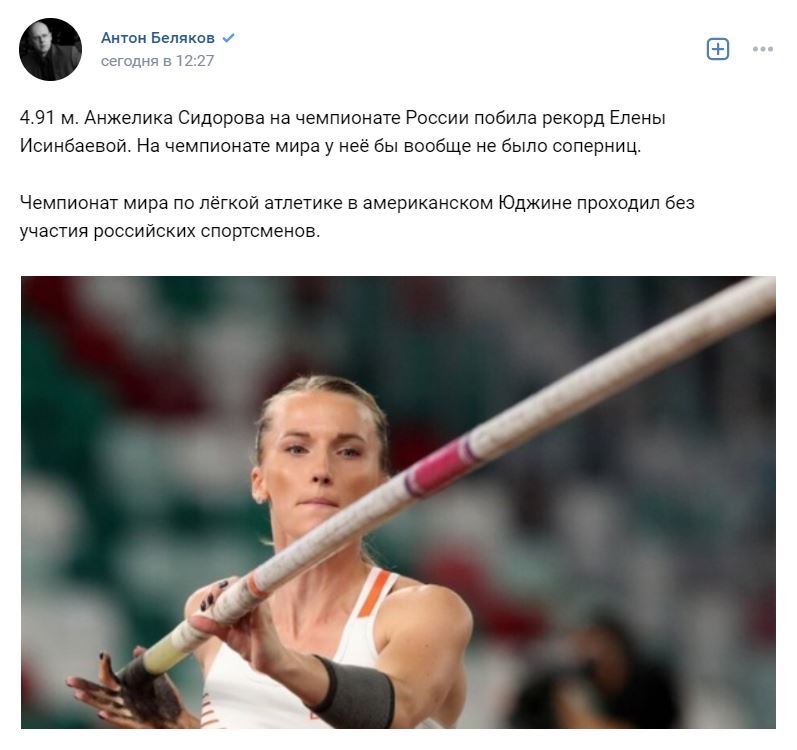797x750 pixels.
Task: Open Антон Беляков's profile avatar
Action: (x=50, y=49)
